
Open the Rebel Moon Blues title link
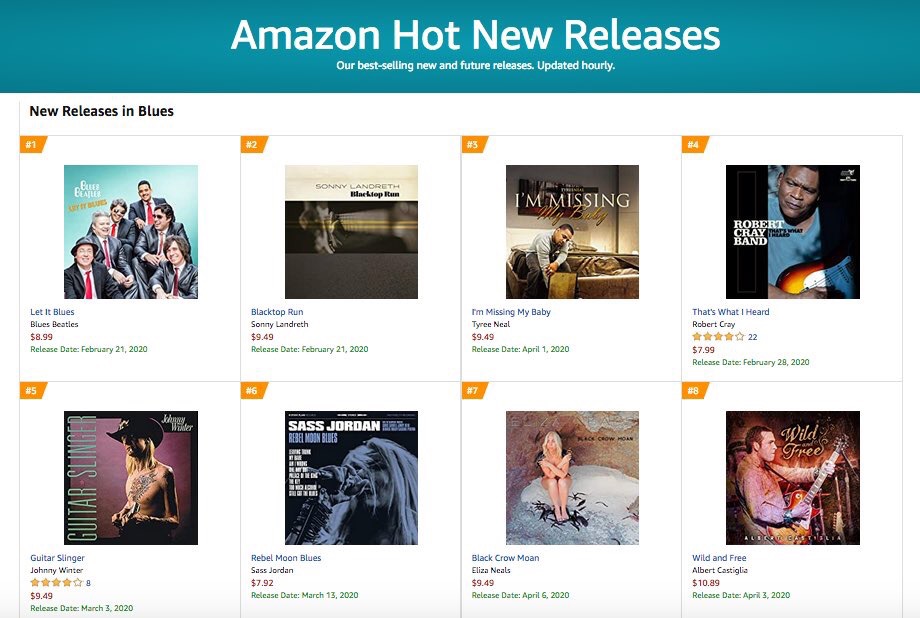[286, 558]
